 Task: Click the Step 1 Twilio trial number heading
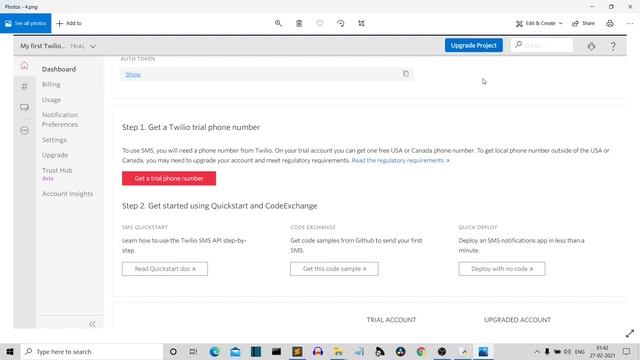click(x=191, y=127)
